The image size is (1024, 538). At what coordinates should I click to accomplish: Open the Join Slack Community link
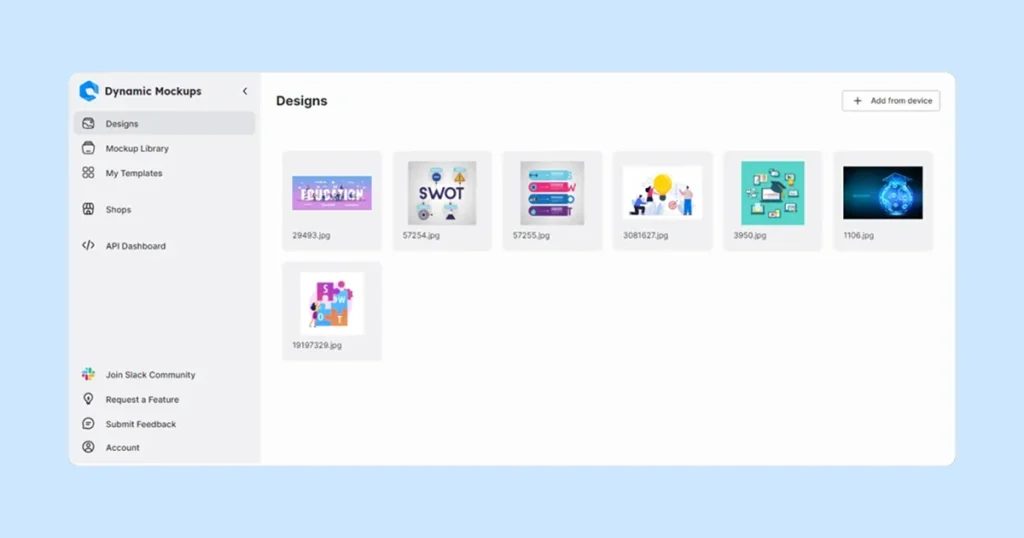point(150,375)
